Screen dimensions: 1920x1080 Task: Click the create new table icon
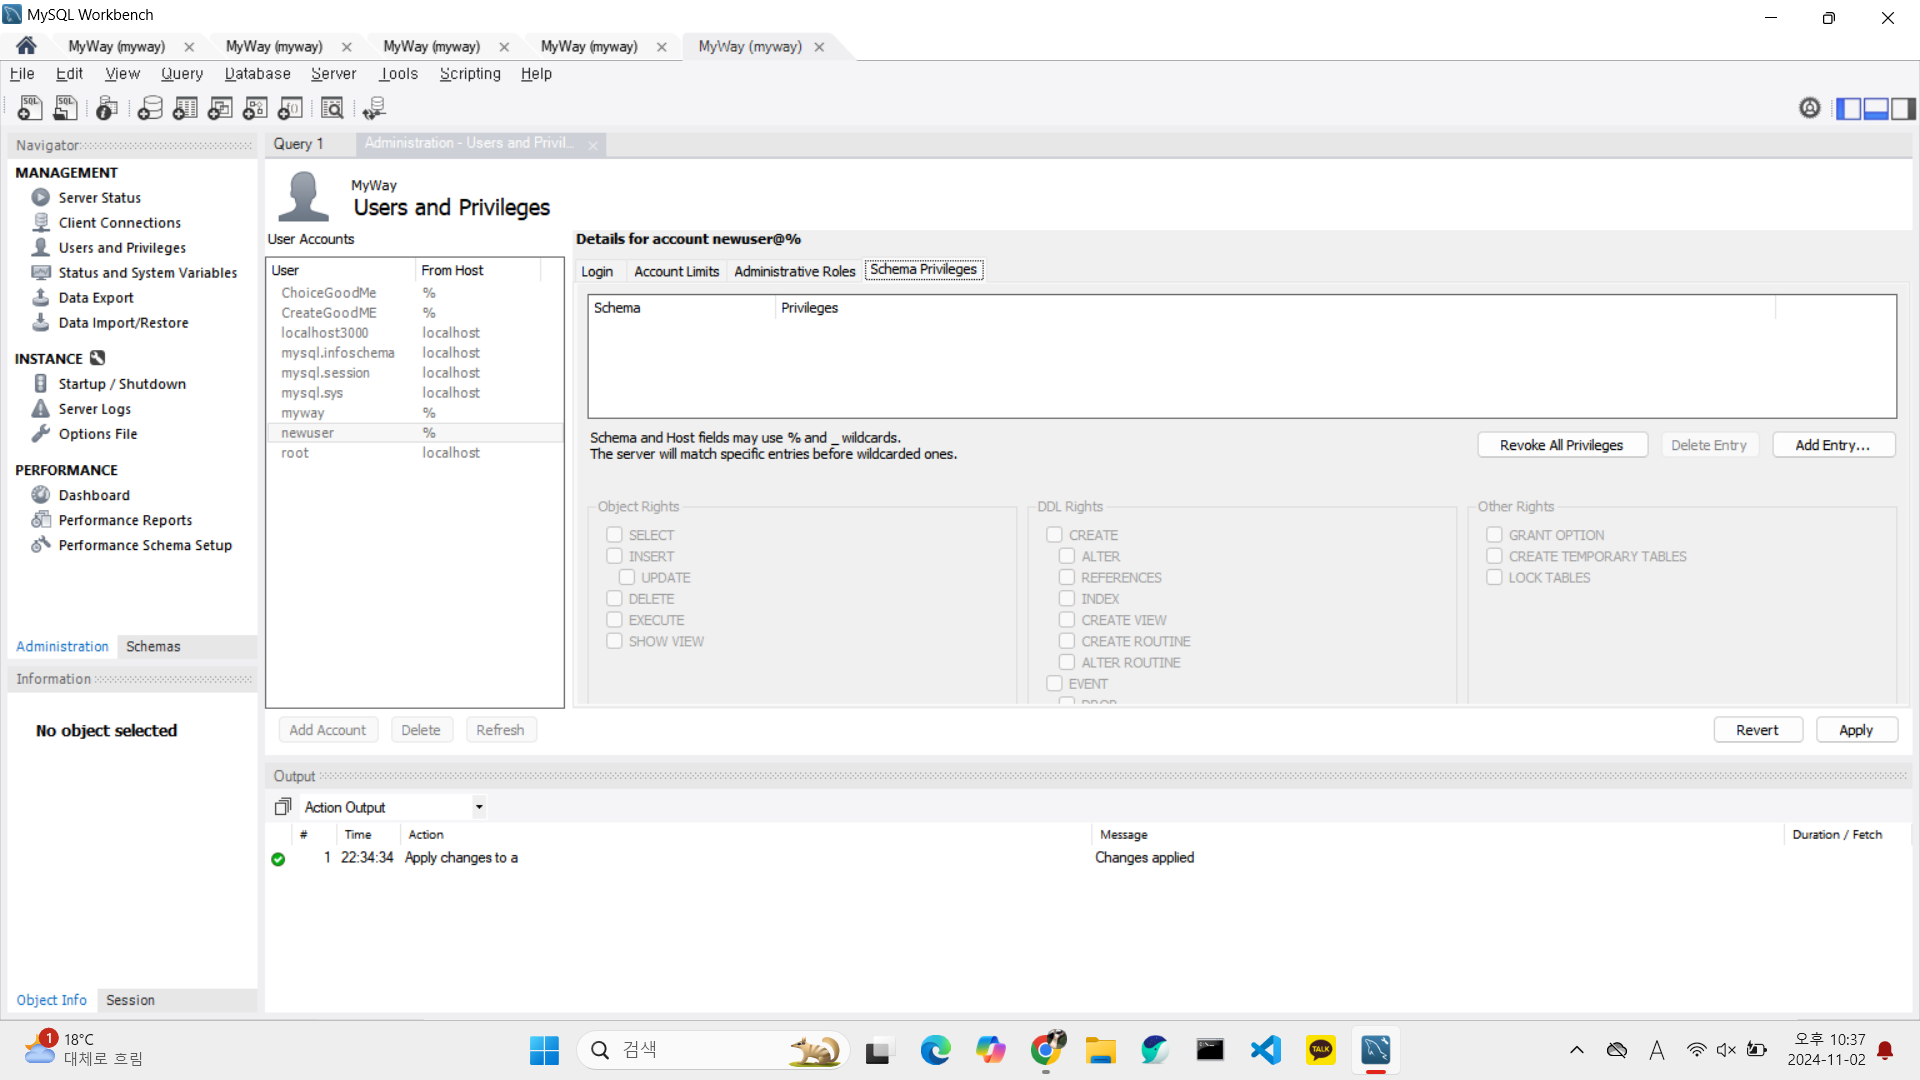click(185, 108)
